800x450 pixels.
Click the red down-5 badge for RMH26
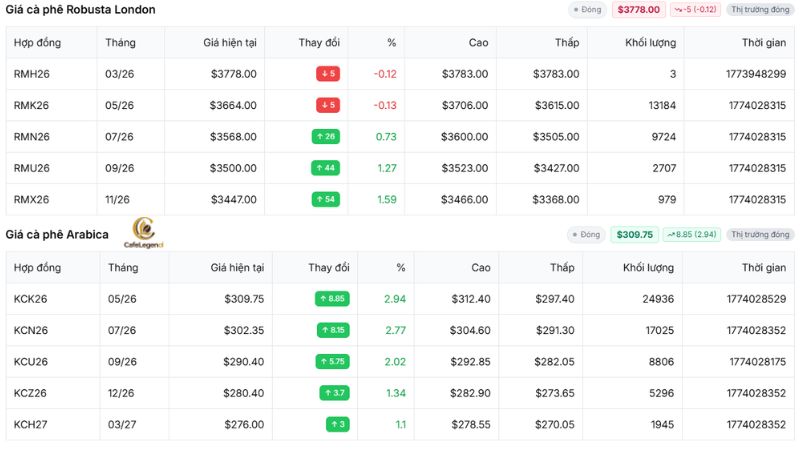tap(328, 74)
